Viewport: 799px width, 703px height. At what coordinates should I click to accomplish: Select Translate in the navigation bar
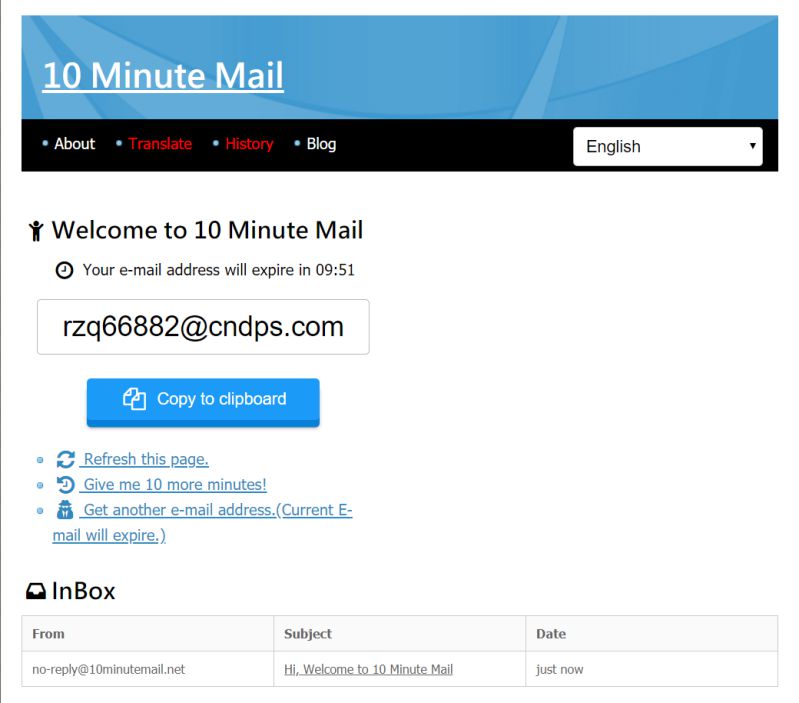point(160,144)
